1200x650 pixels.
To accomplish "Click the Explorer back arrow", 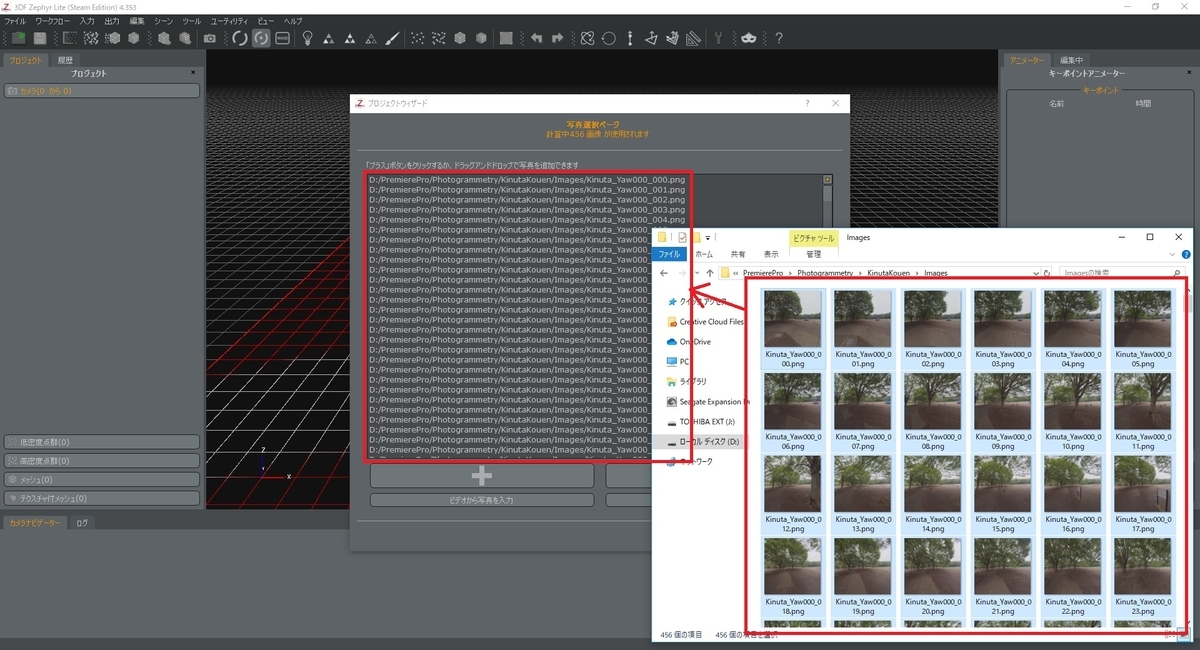I will click(x=664, y=272).
